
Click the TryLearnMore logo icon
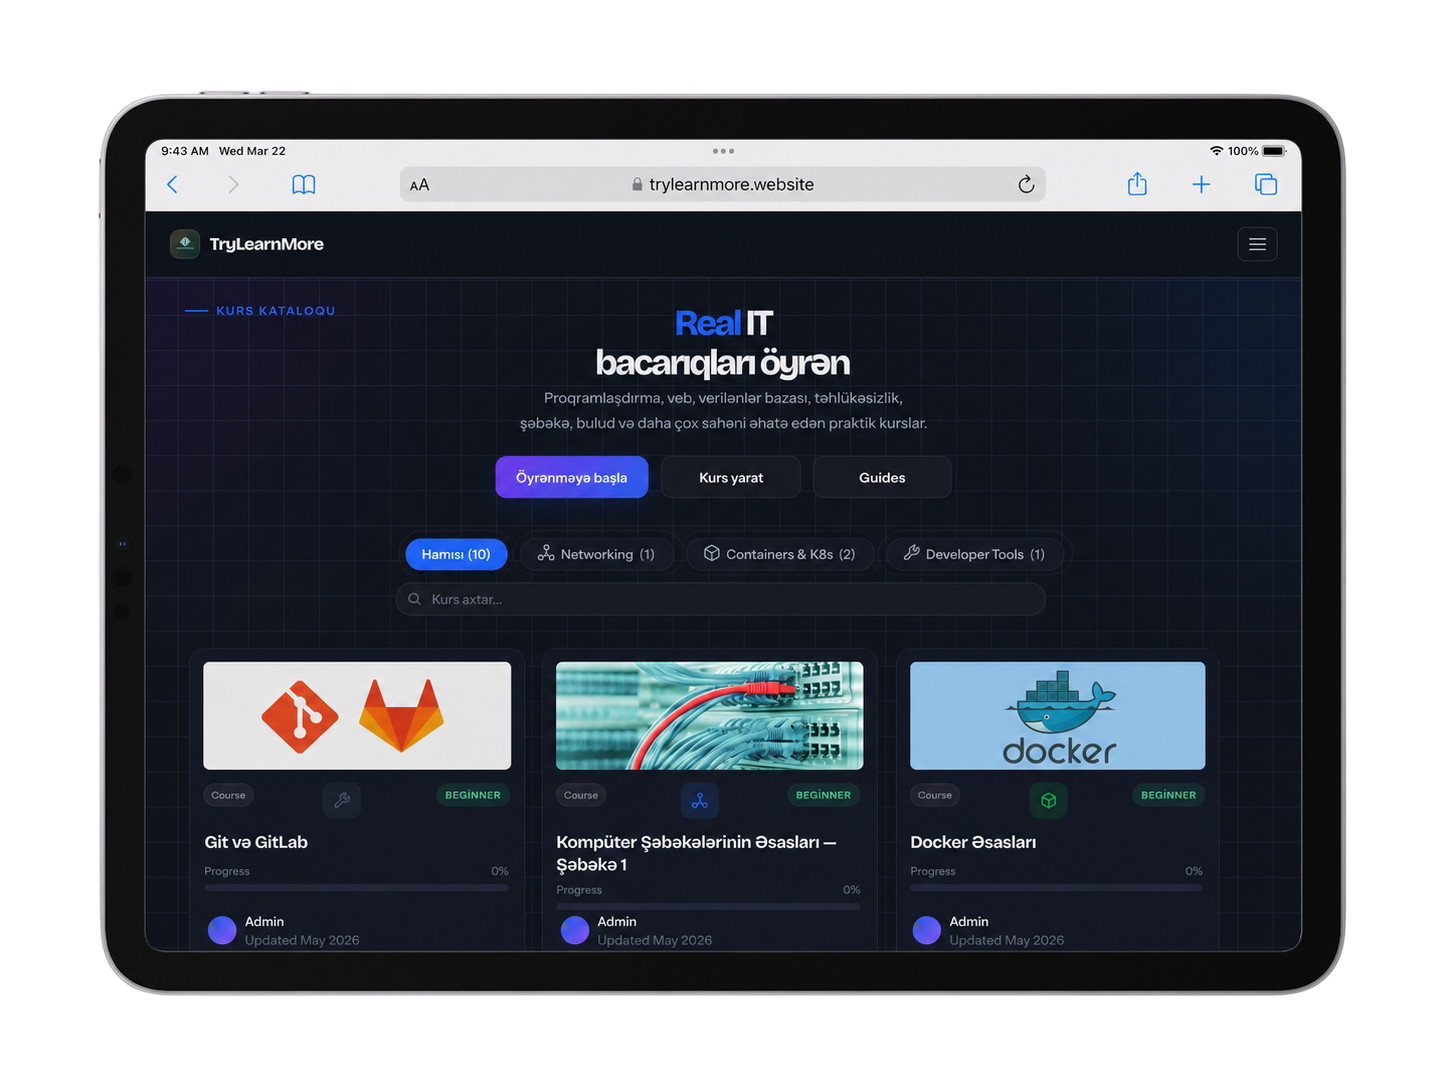coord(185,244)
